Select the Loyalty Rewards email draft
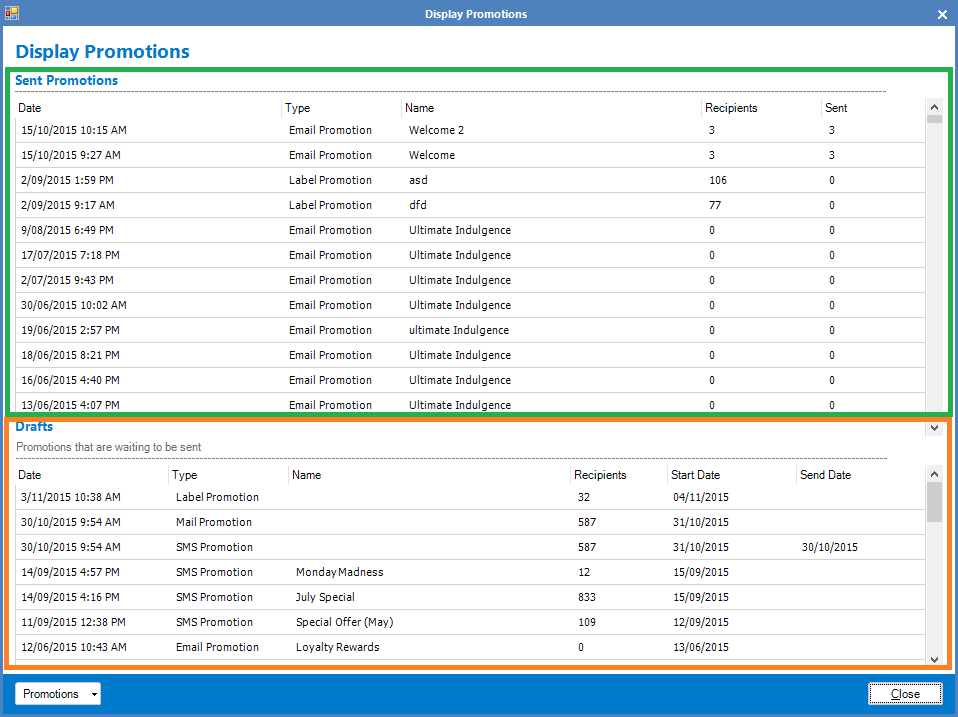The image size is (958, 717). (337, 647)
